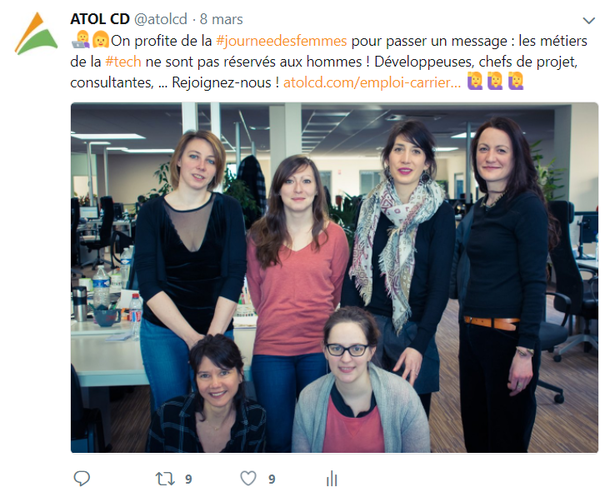Screen dimensions: 610x497
Task: Click the retweet count 9
Action: [x=188, y=479]
